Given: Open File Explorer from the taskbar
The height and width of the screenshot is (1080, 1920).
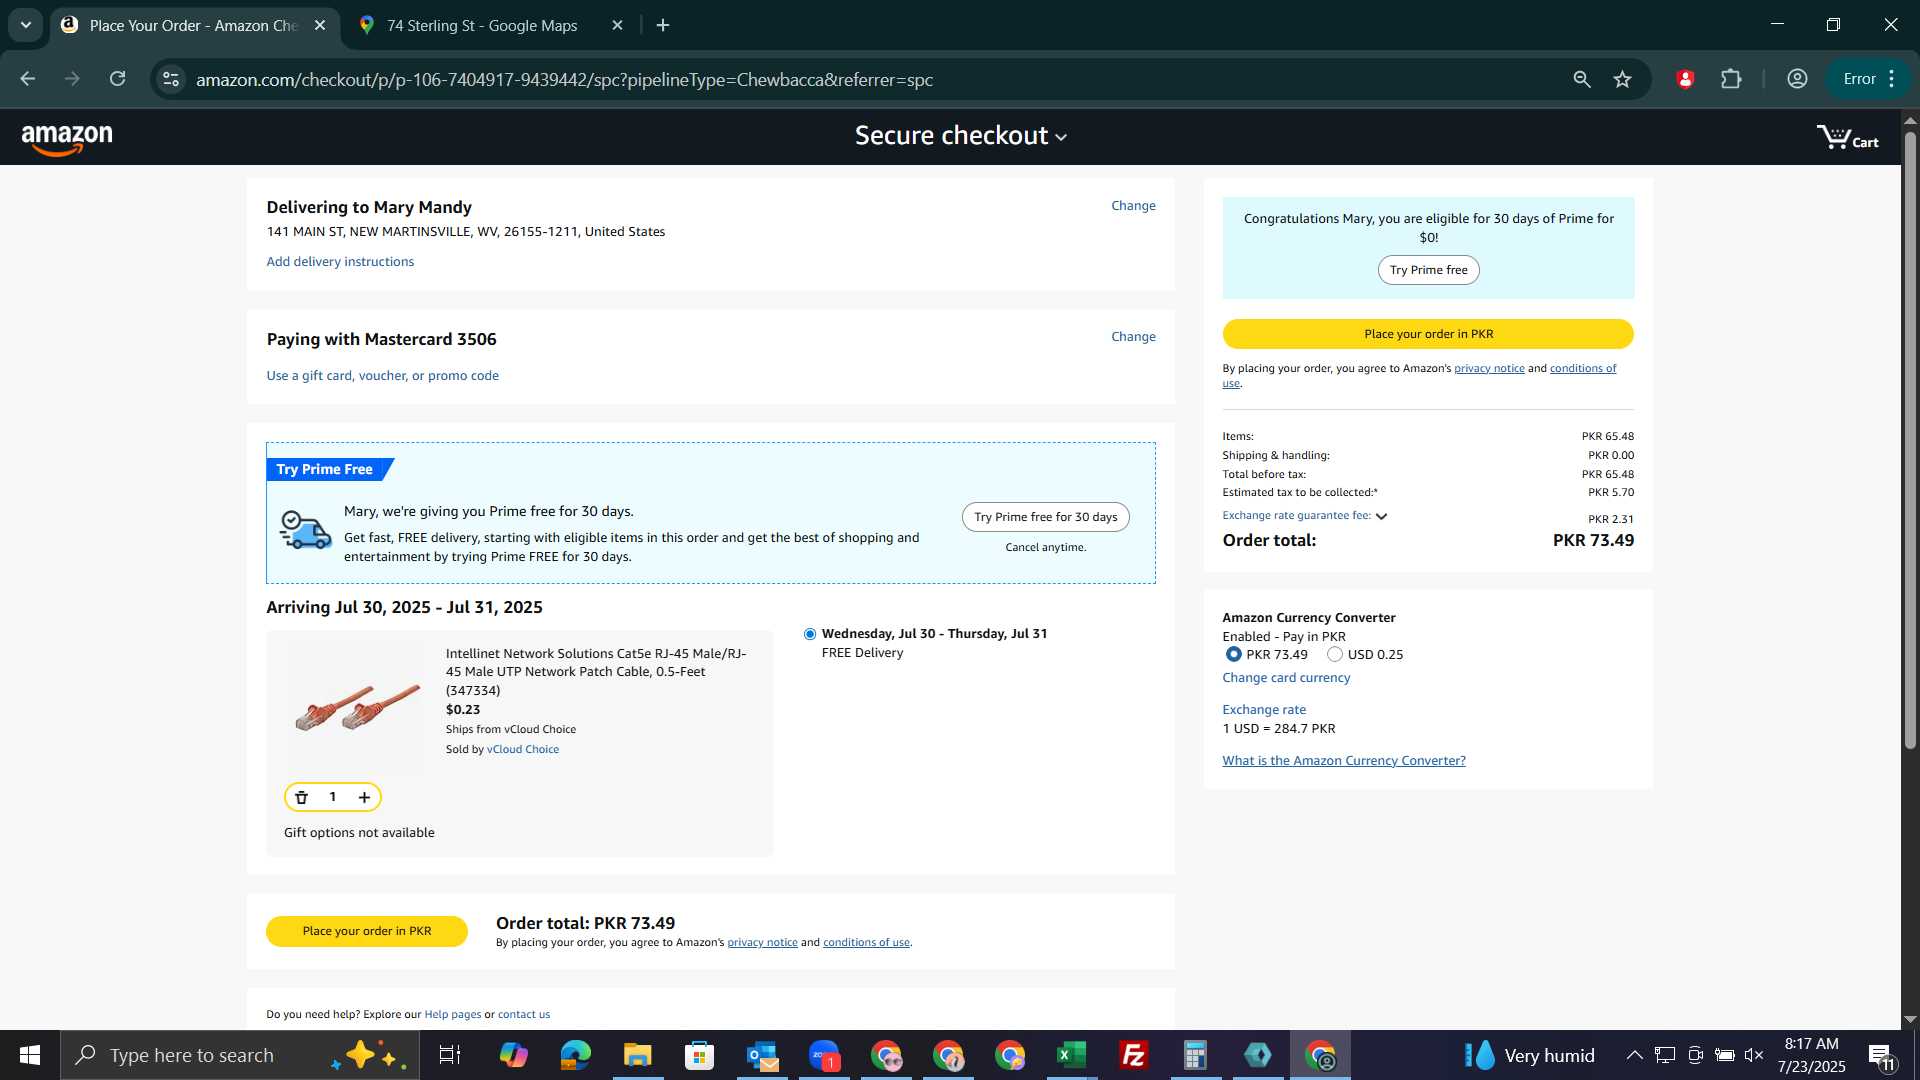Looking at the screenshot, I should point(637,1055).
